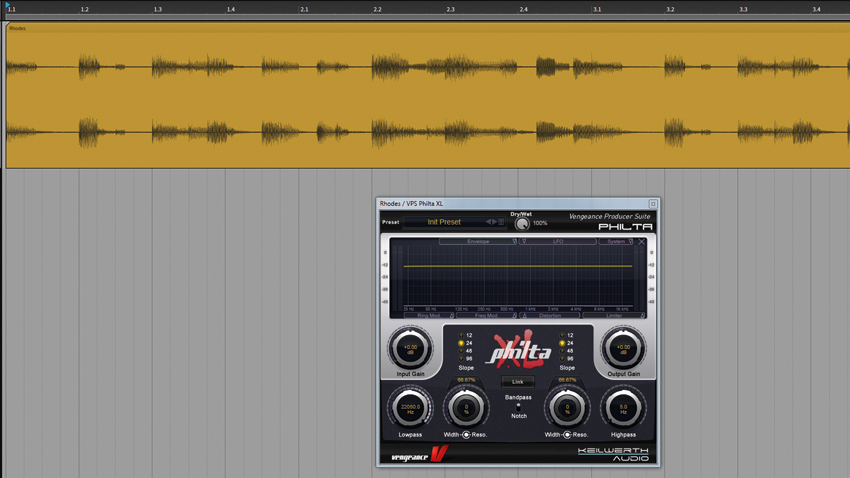The height and width of the screenshot is (478, 850).
Task: Jump to ruler position 3.2
Action: pos(671,9)
